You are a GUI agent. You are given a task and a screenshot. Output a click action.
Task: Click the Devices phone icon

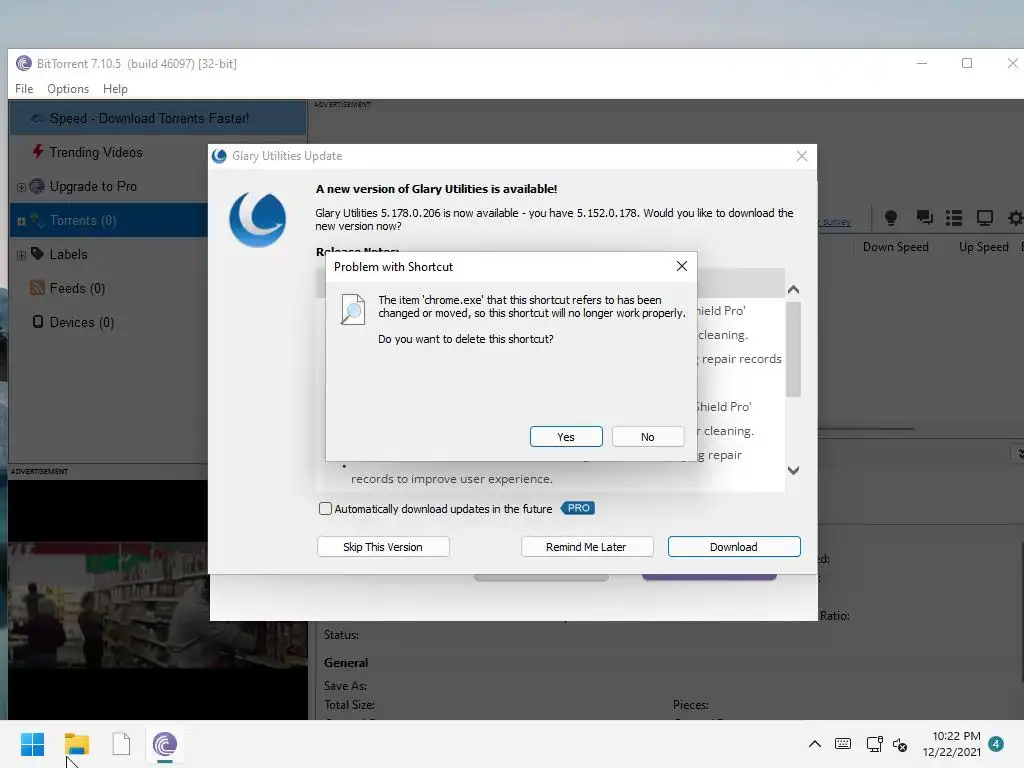click(38, 321)
